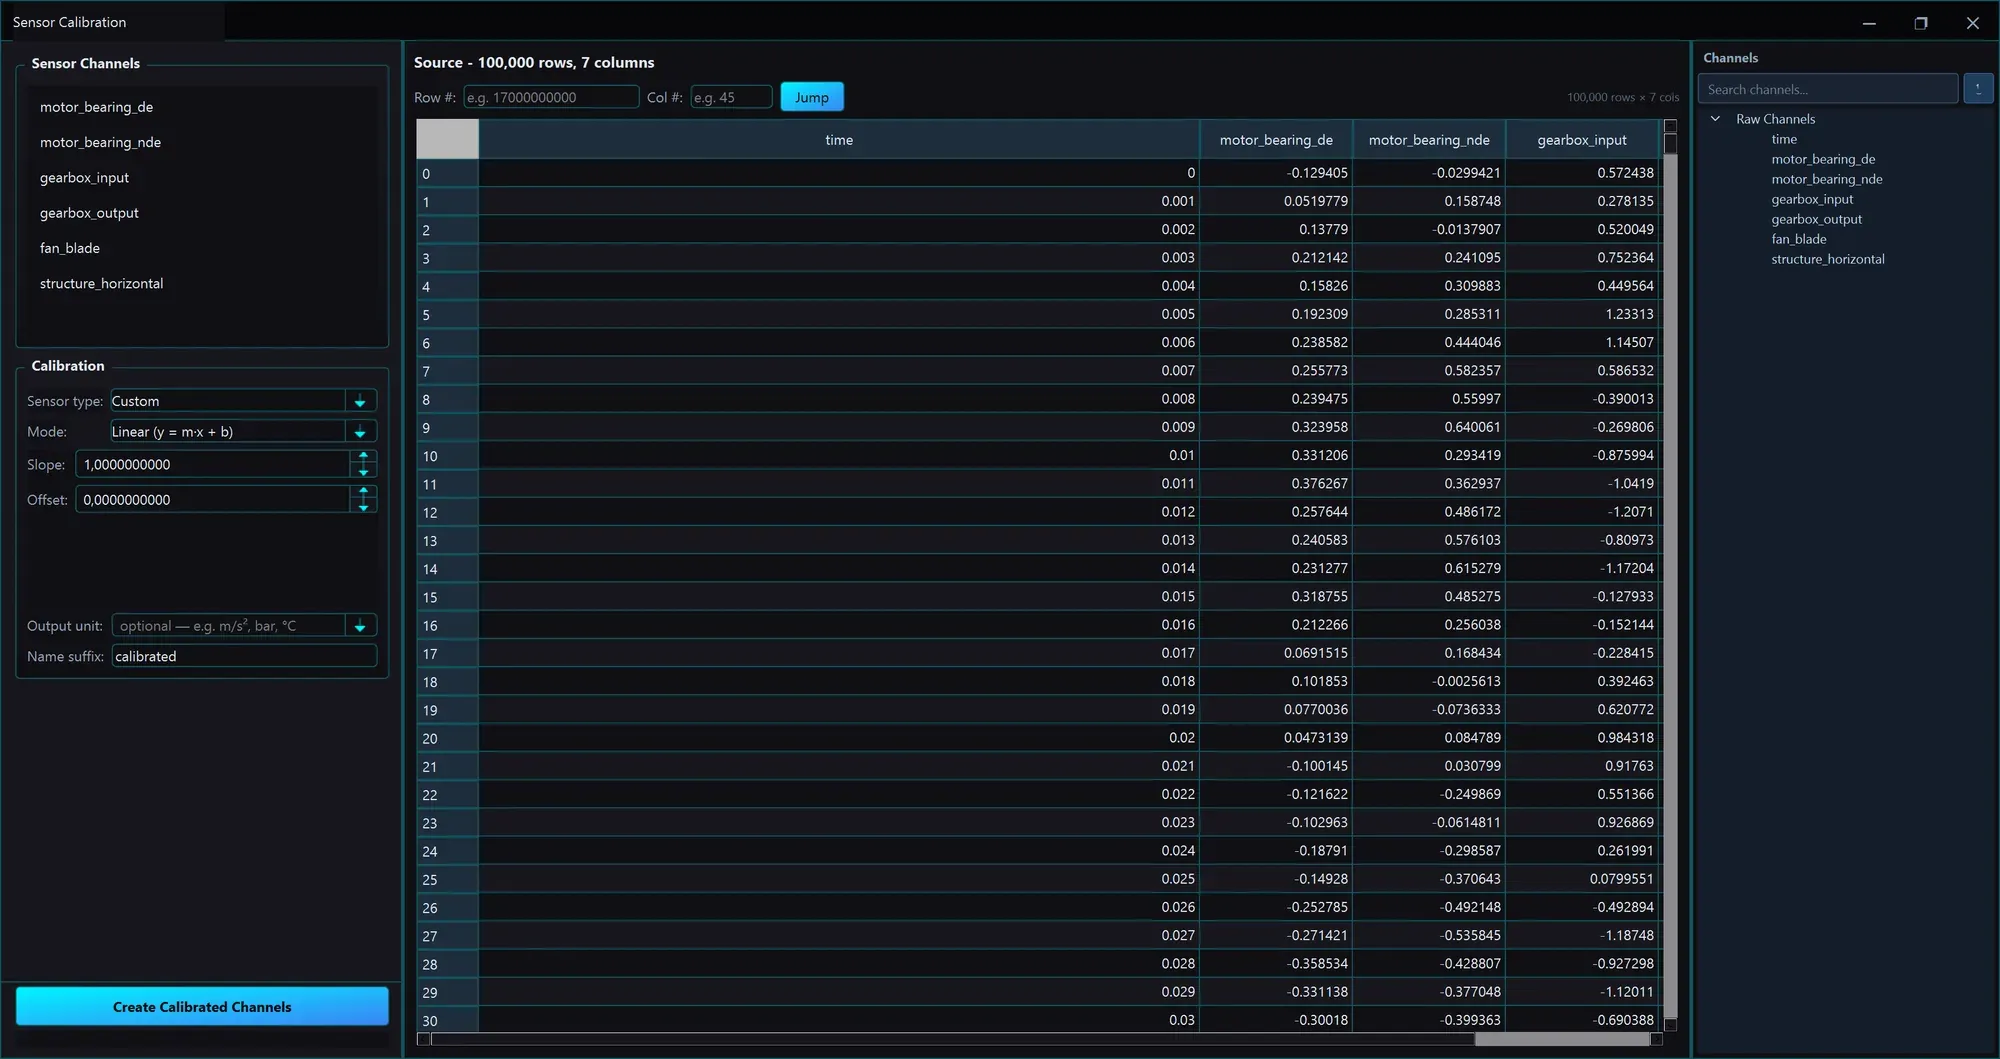The image size is (2000, 1059).
Task: Click the button beside the channel search
Action: tap(1977, 89)
